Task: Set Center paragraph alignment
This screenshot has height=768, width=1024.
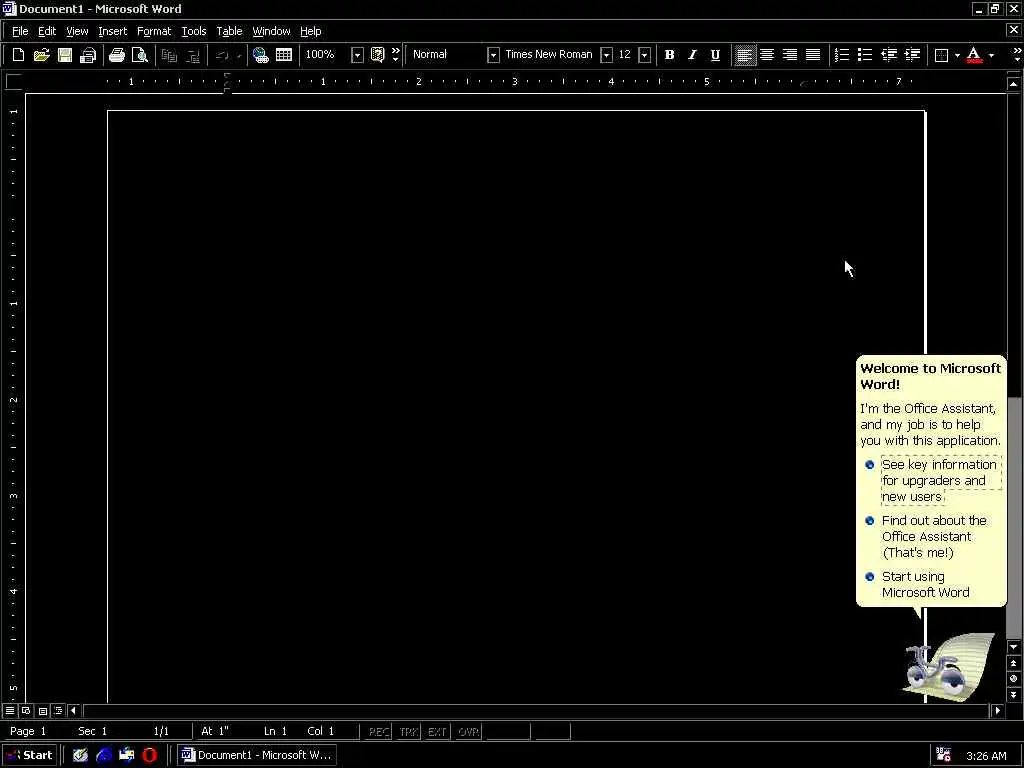Action: [x=767, y=55]
